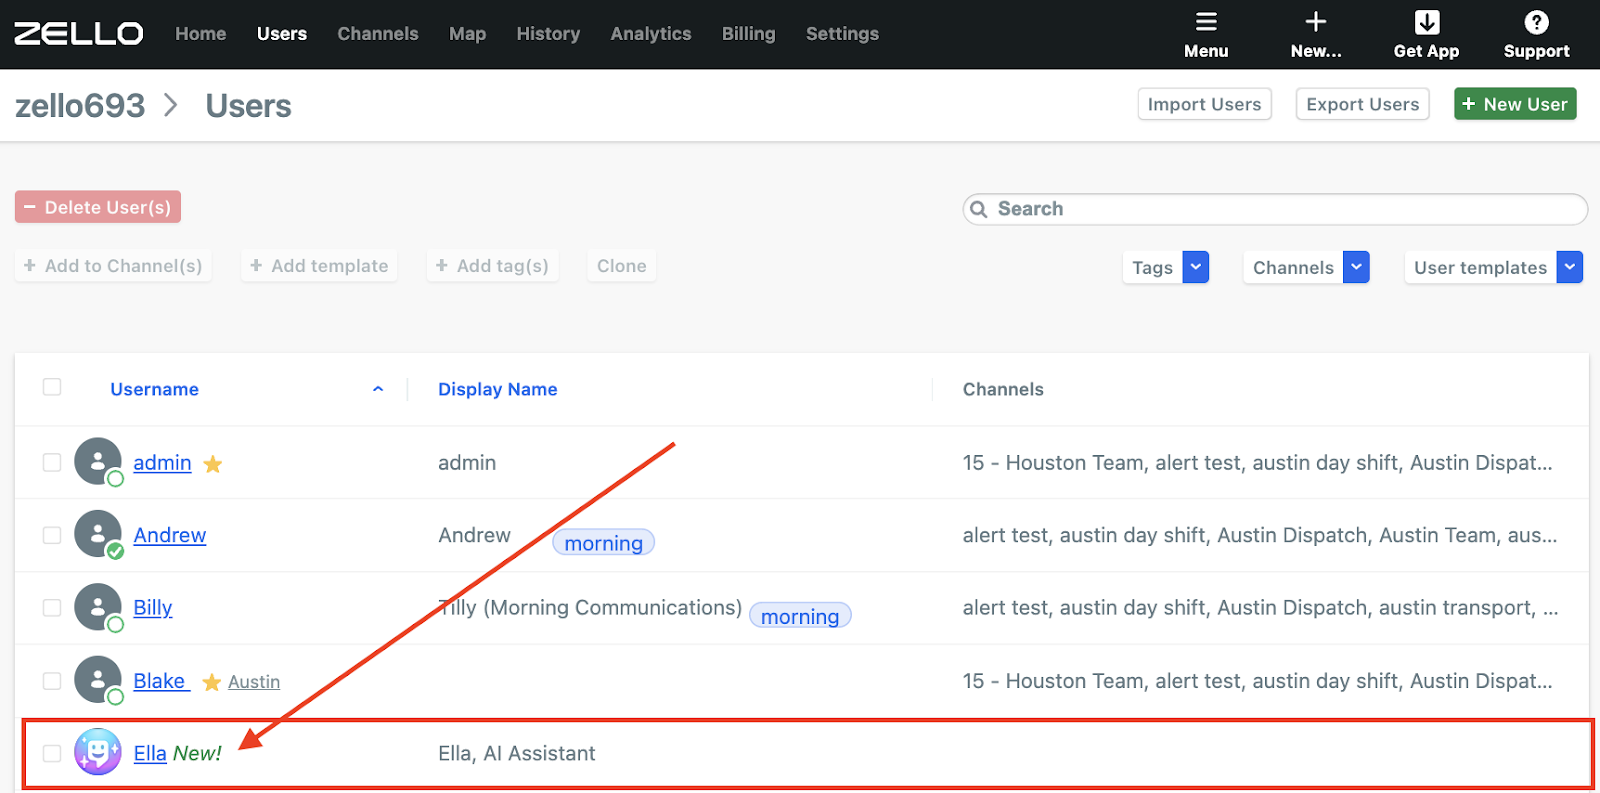
Task: Open the Andrew username link
Action: point(170,535)
